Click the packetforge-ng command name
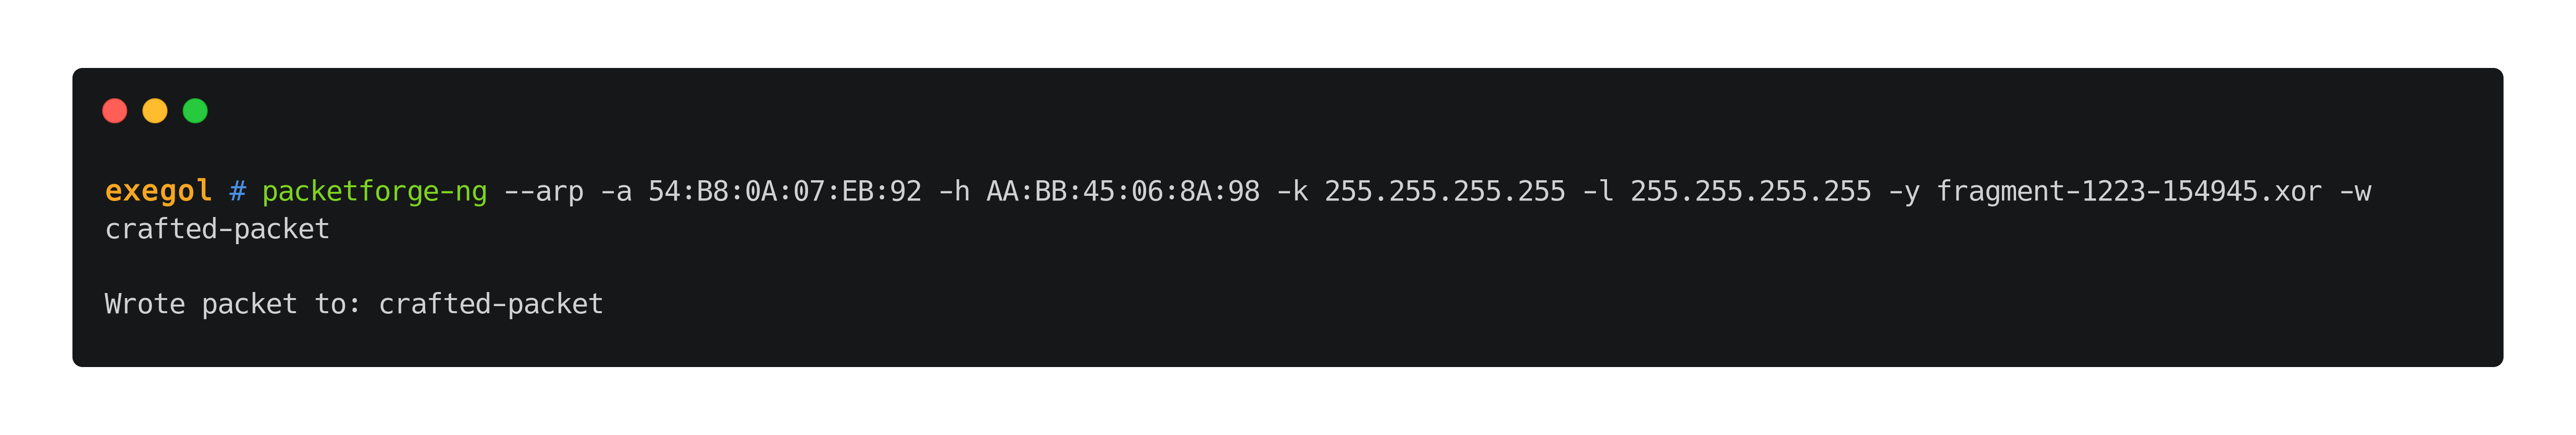Image resolution: width=2576 pixels, height=435 pixels. click(375, 191)
